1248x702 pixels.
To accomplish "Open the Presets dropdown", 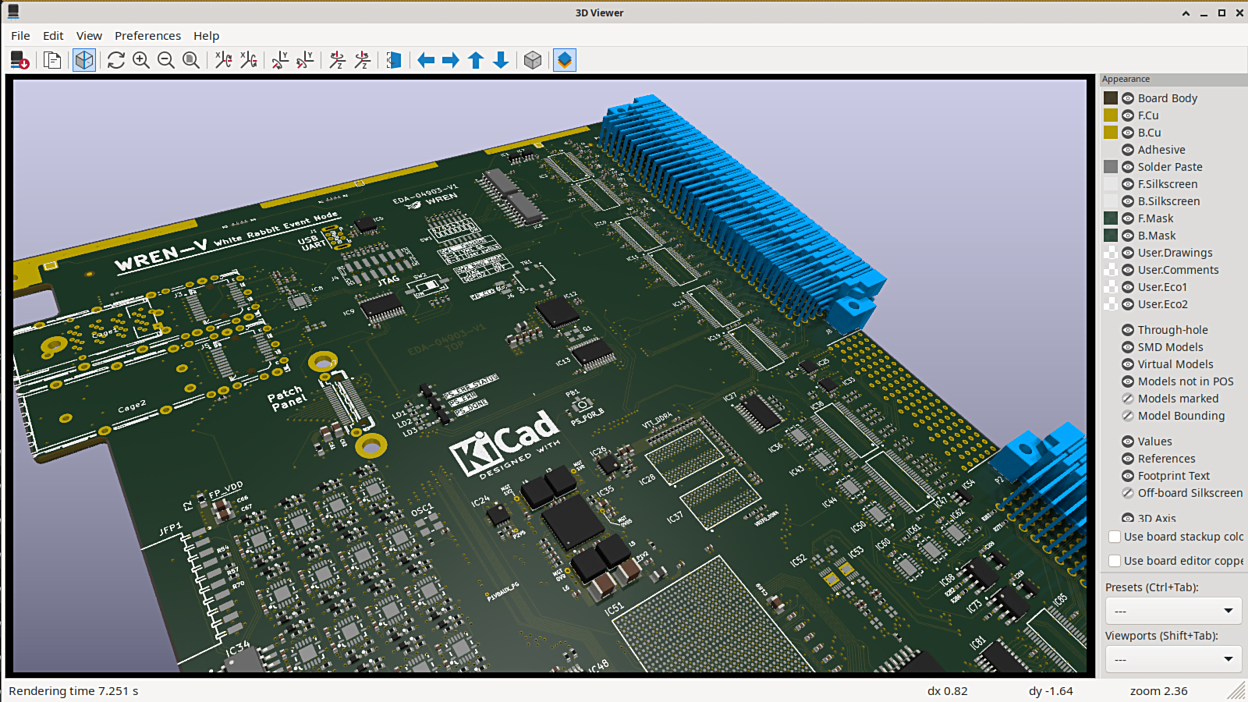I will click(1173, 611).
